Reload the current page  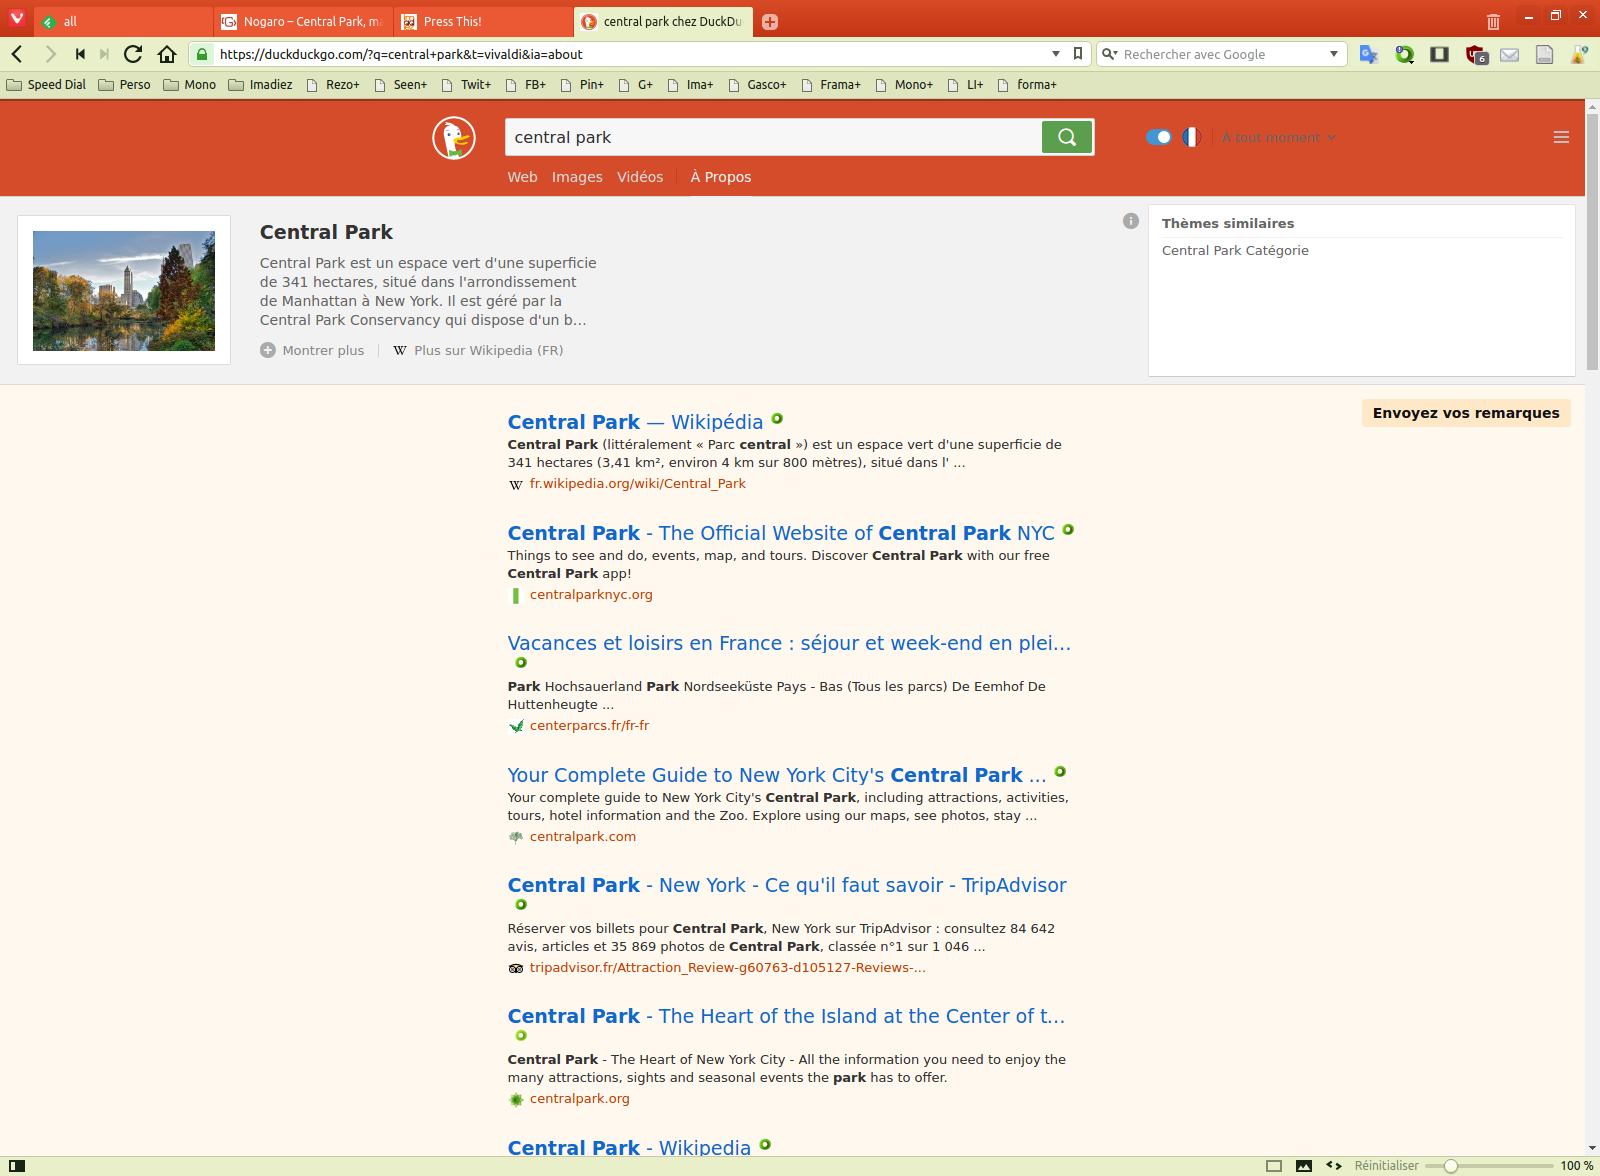pyautogui.click(x=133, y=54)
